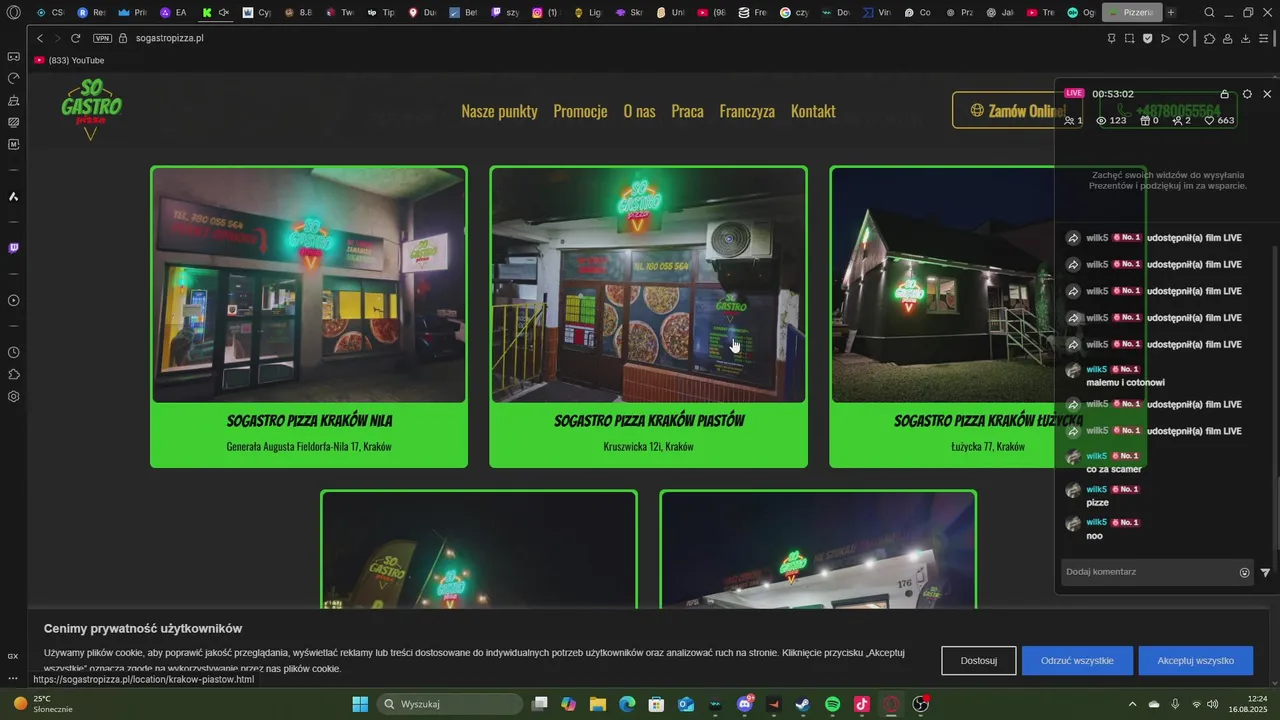Open the Kontakt page
The height and width of the screenshot is (720, 1280).
coord(813,111)
